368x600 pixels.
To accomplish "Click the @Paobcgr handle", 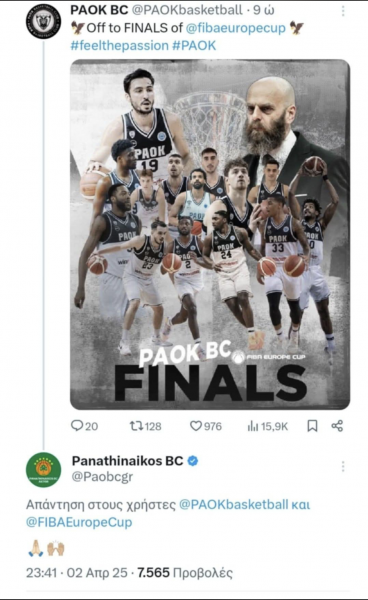I will click(x=102, y=476).
